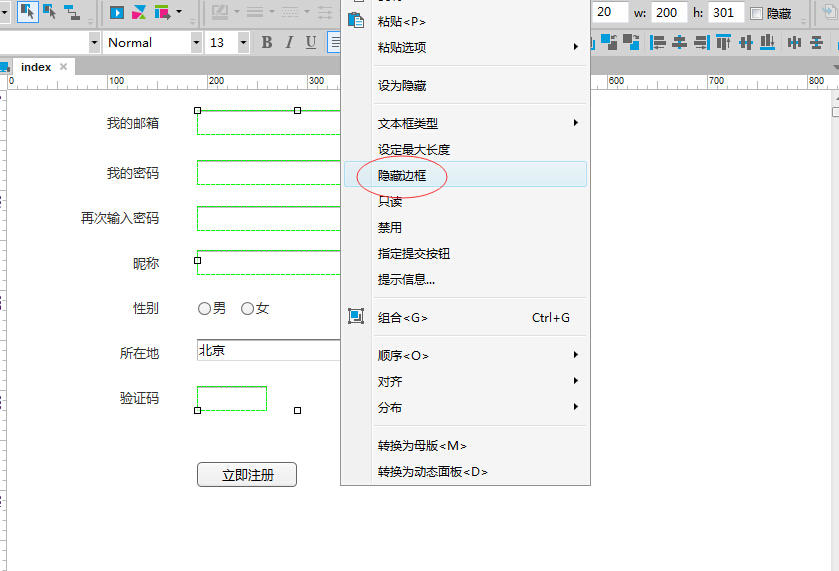This screenshot has height=571, width=839.
Task: Select the 男 radio button
Action: (205, 309)
